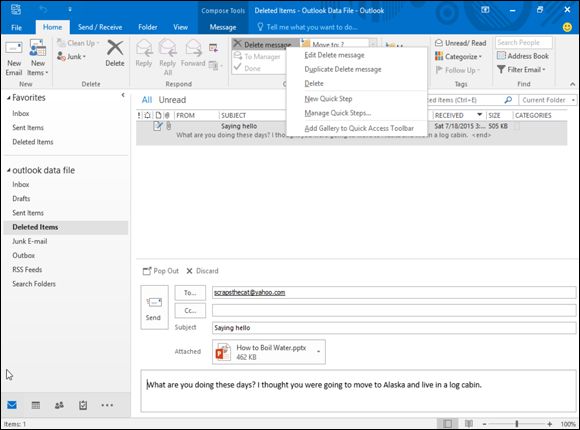
Task: Click the Unread/Read envelope button
Action: pyautogui.click(x=460, y=43)
